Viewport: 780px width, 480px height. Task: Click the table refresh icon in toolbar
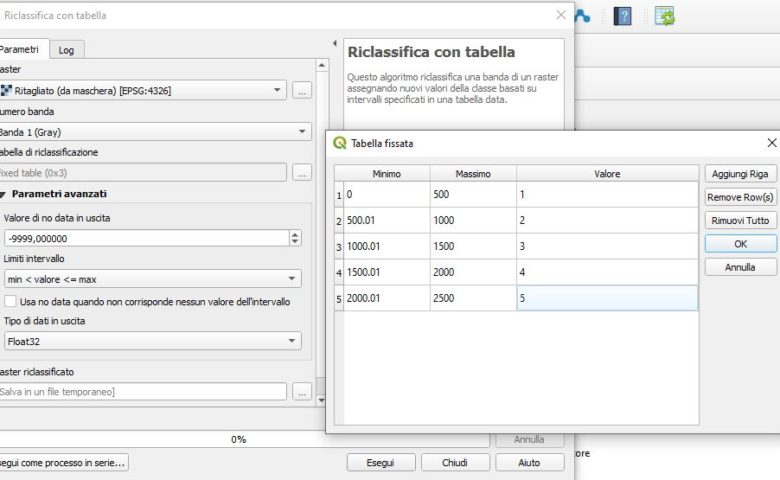pos(664,16)
